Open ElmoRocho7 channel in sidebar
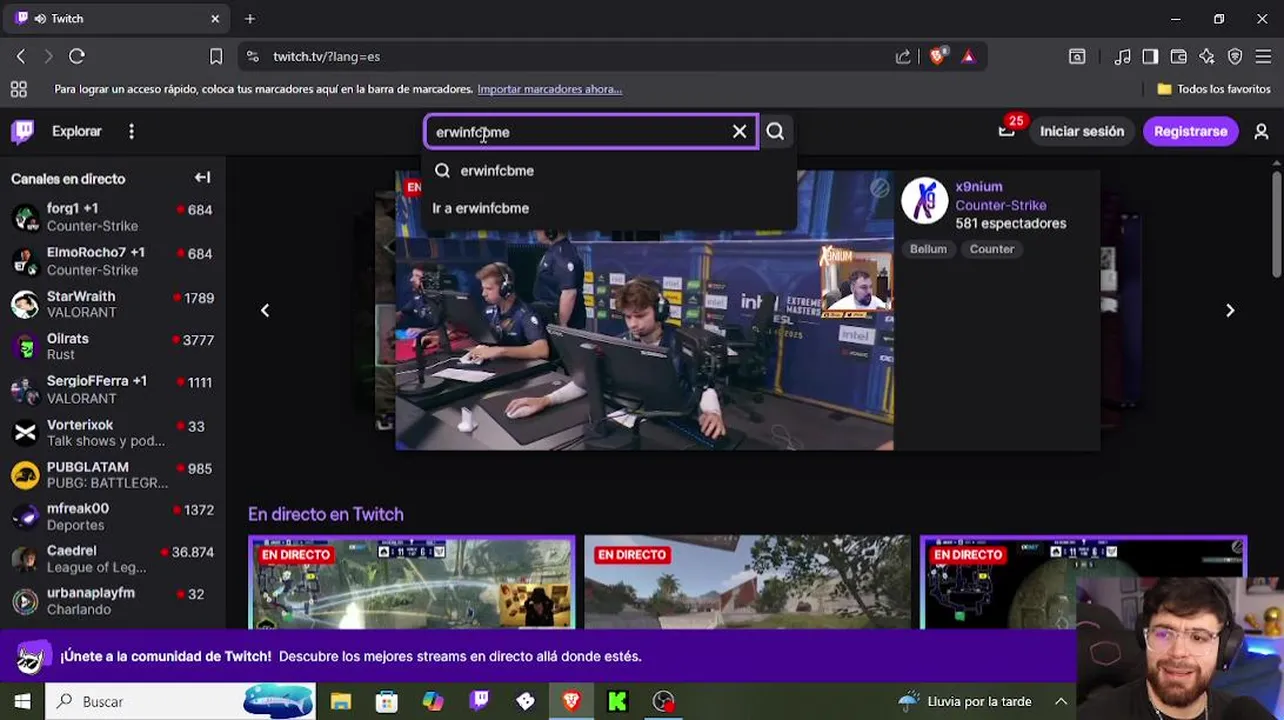Screen dimensions: 1284x720 (x=112, y=261)
